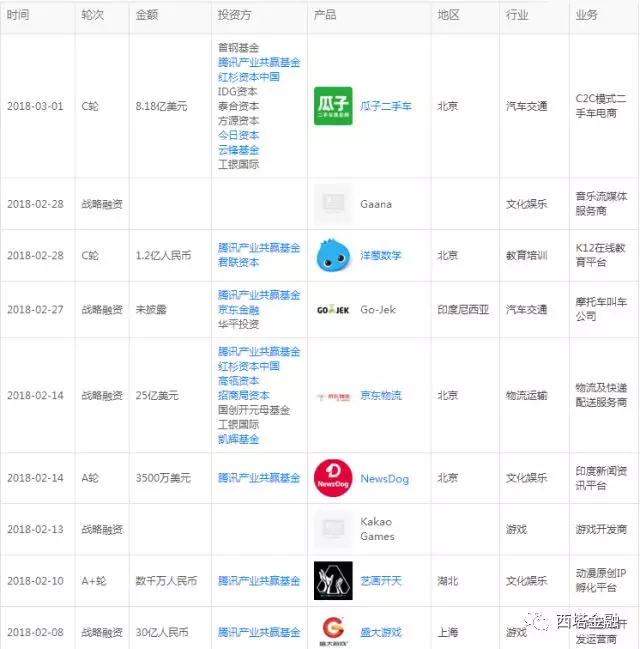Click 腾讯产业共赢基金 in NewsDog row
The height and width of the screenshot is (649, 640).
[259, 478]
